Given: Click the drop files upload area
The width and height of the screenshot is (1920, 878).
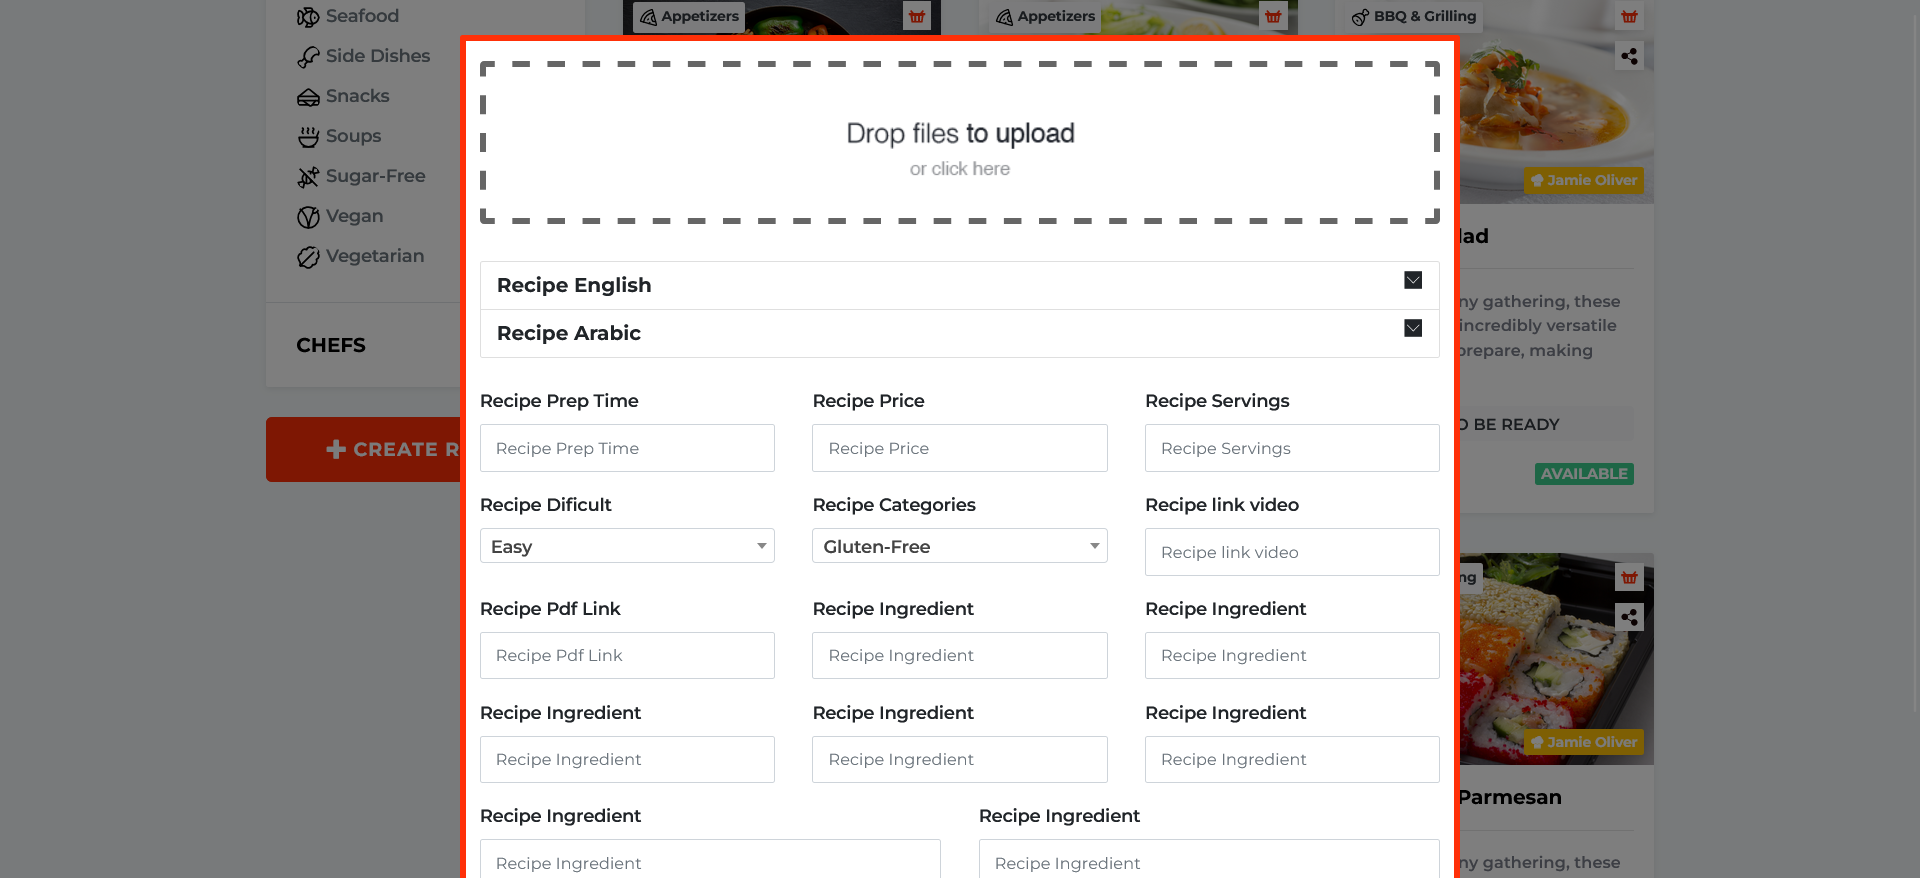Looking at the screenshot, I should [959, 143].
